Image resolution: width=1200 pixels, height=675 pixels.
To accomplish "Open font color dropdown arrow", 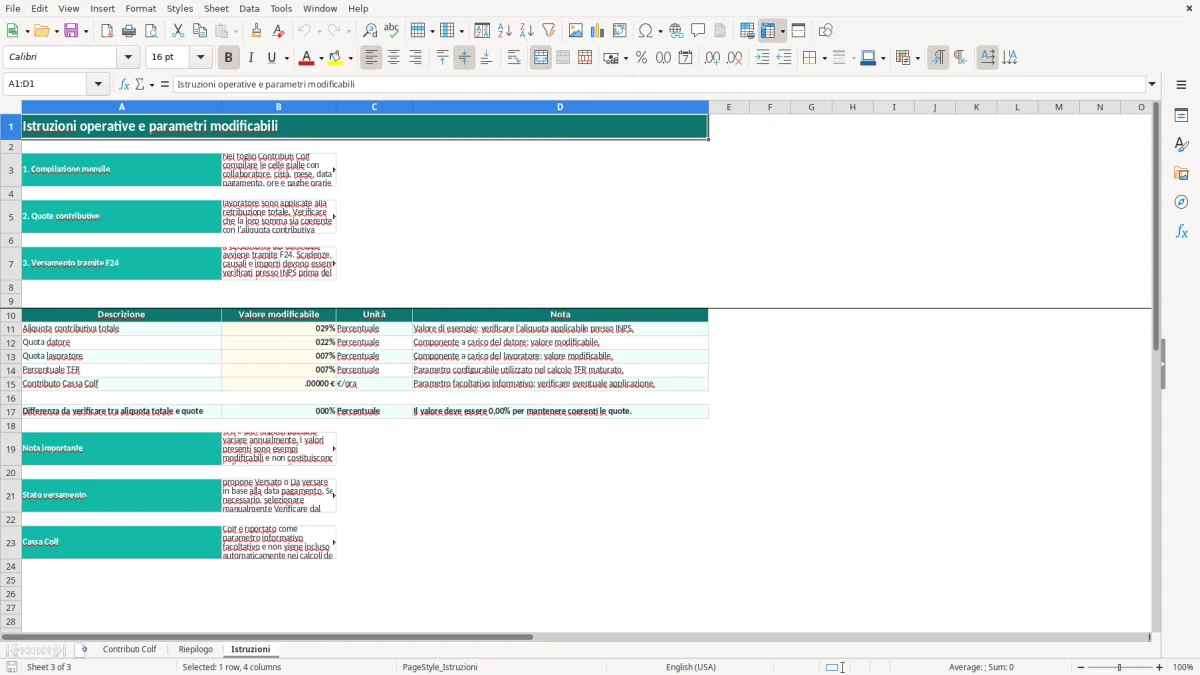I will 321,58.
